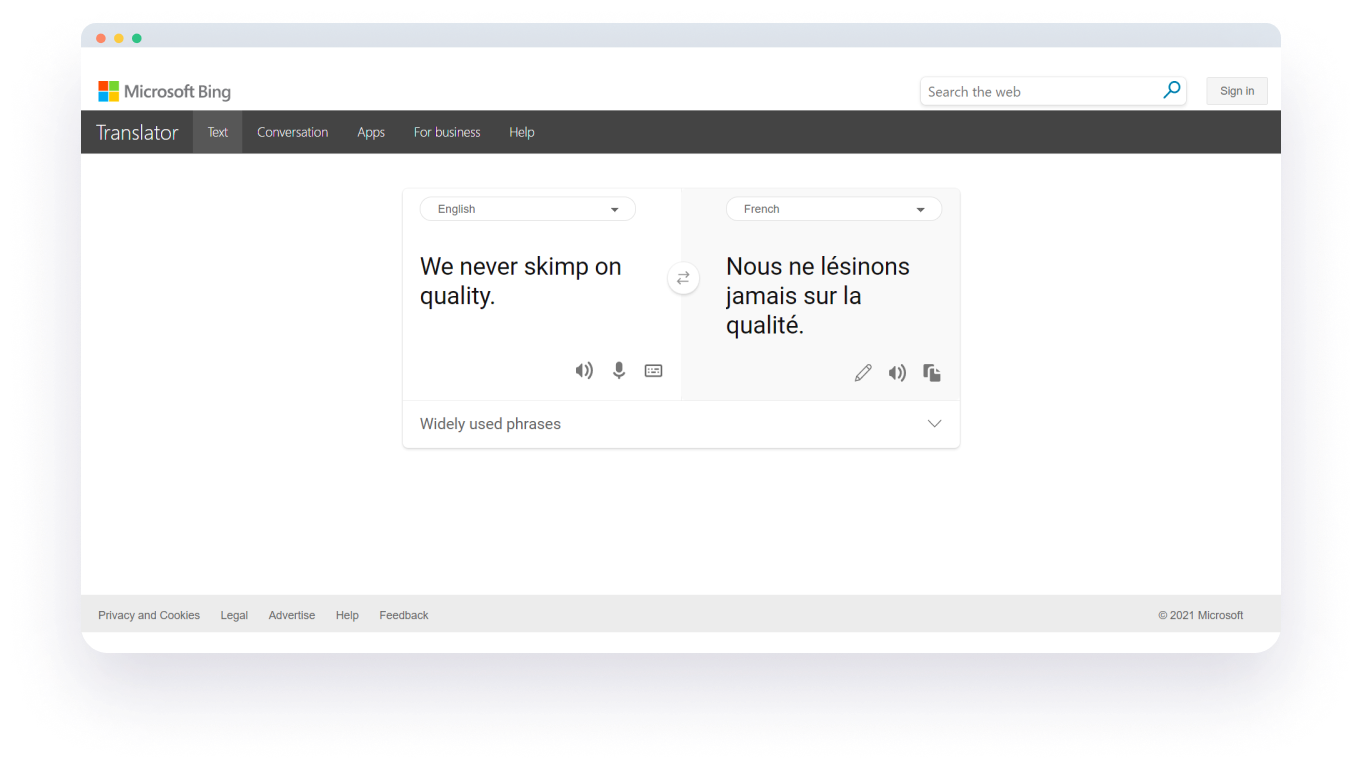Go to the For business section
1362x768 pixels.
click(446, 131)
